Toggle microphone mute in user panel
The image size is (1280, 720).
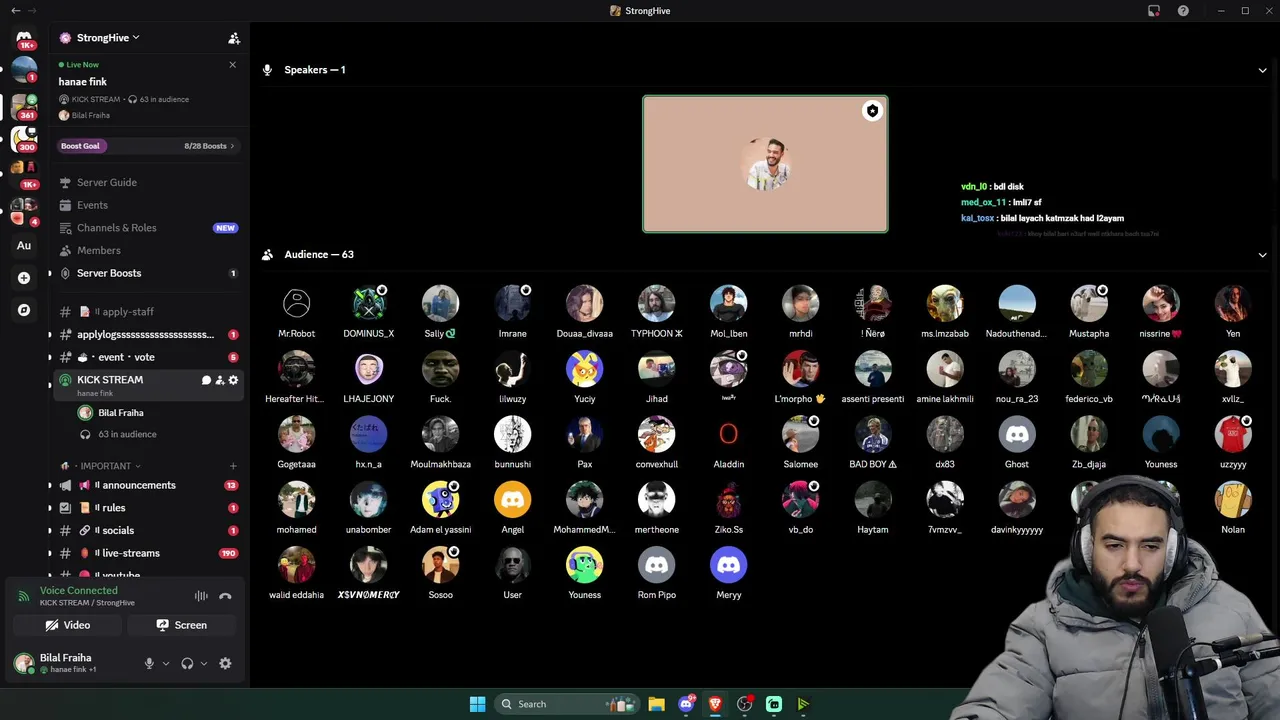pos(149,663)
